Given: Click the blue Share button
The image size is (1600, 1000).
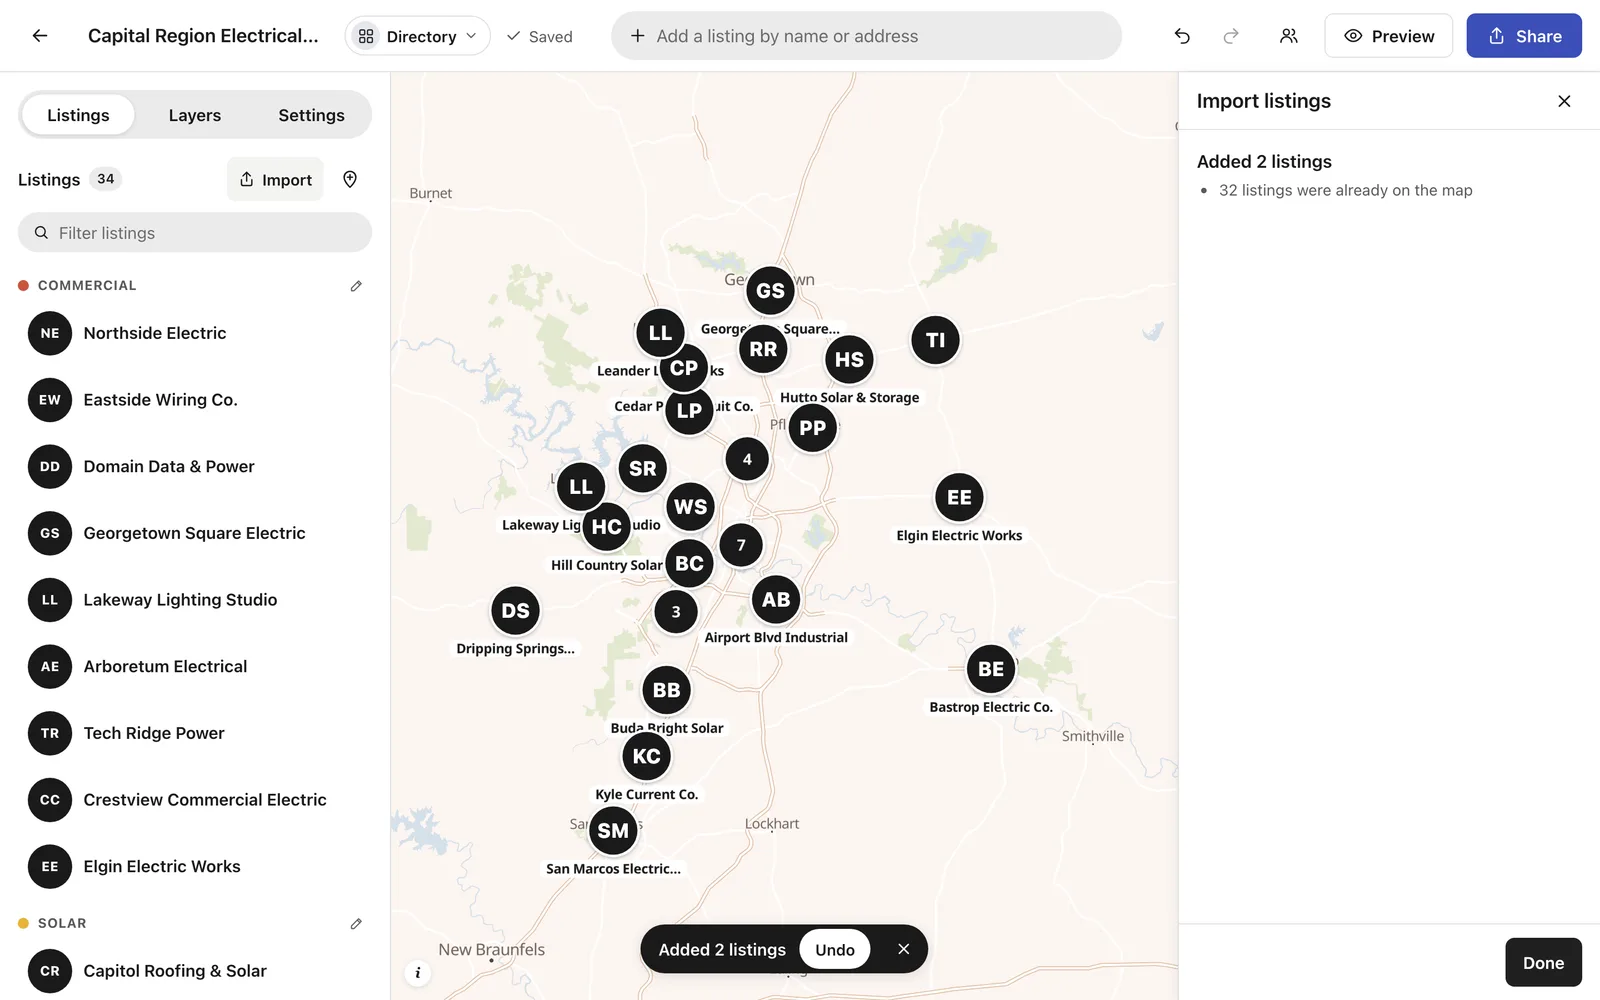Looking at the screenshot, I should pyautogui.click(x=1524, y=36).
